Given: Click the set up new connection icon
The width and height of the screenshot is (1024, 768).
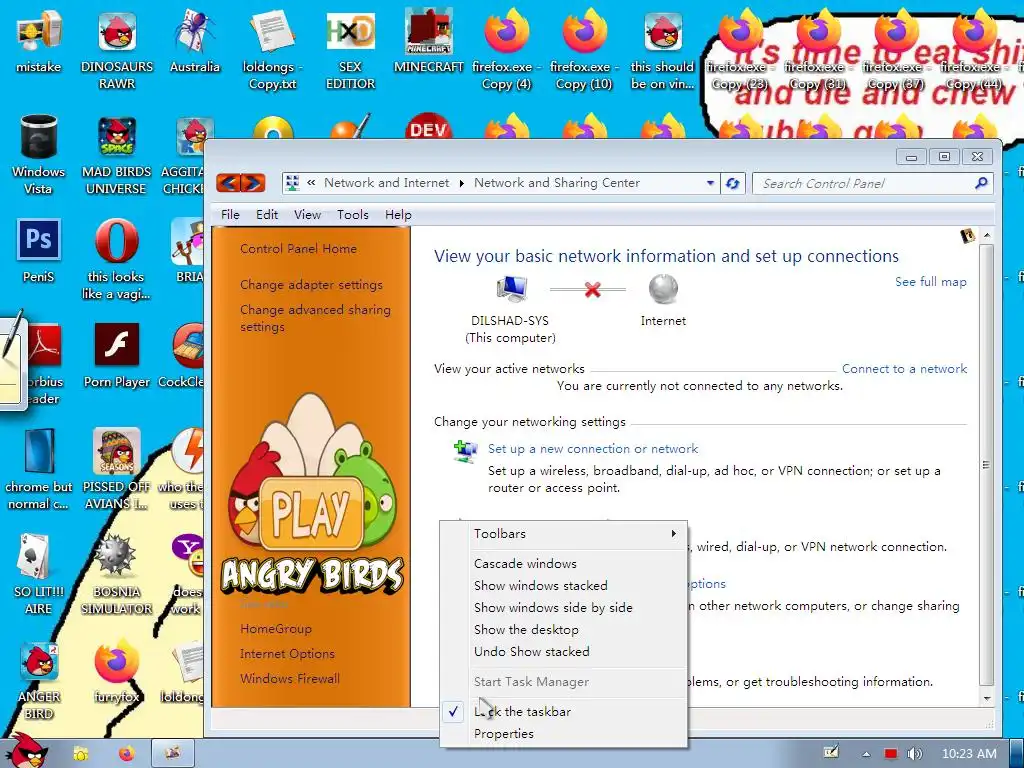Looking at the screenshot, I should coord(466,451).
